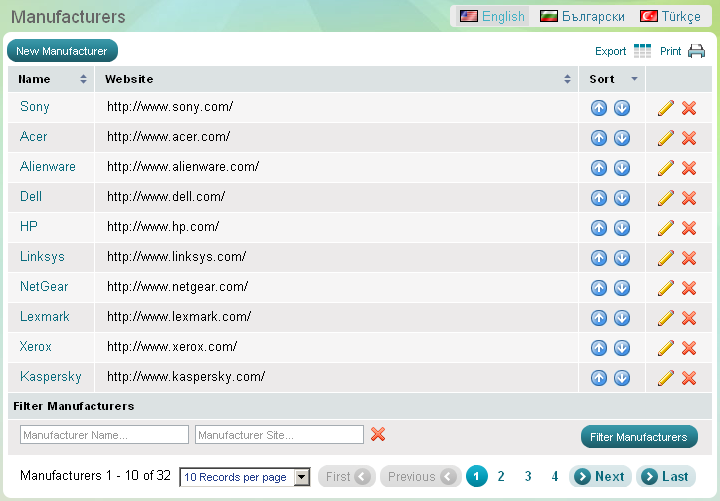The image size is (720, 501).
Task: Switch language to Български
Action: [x=582, y=16]
